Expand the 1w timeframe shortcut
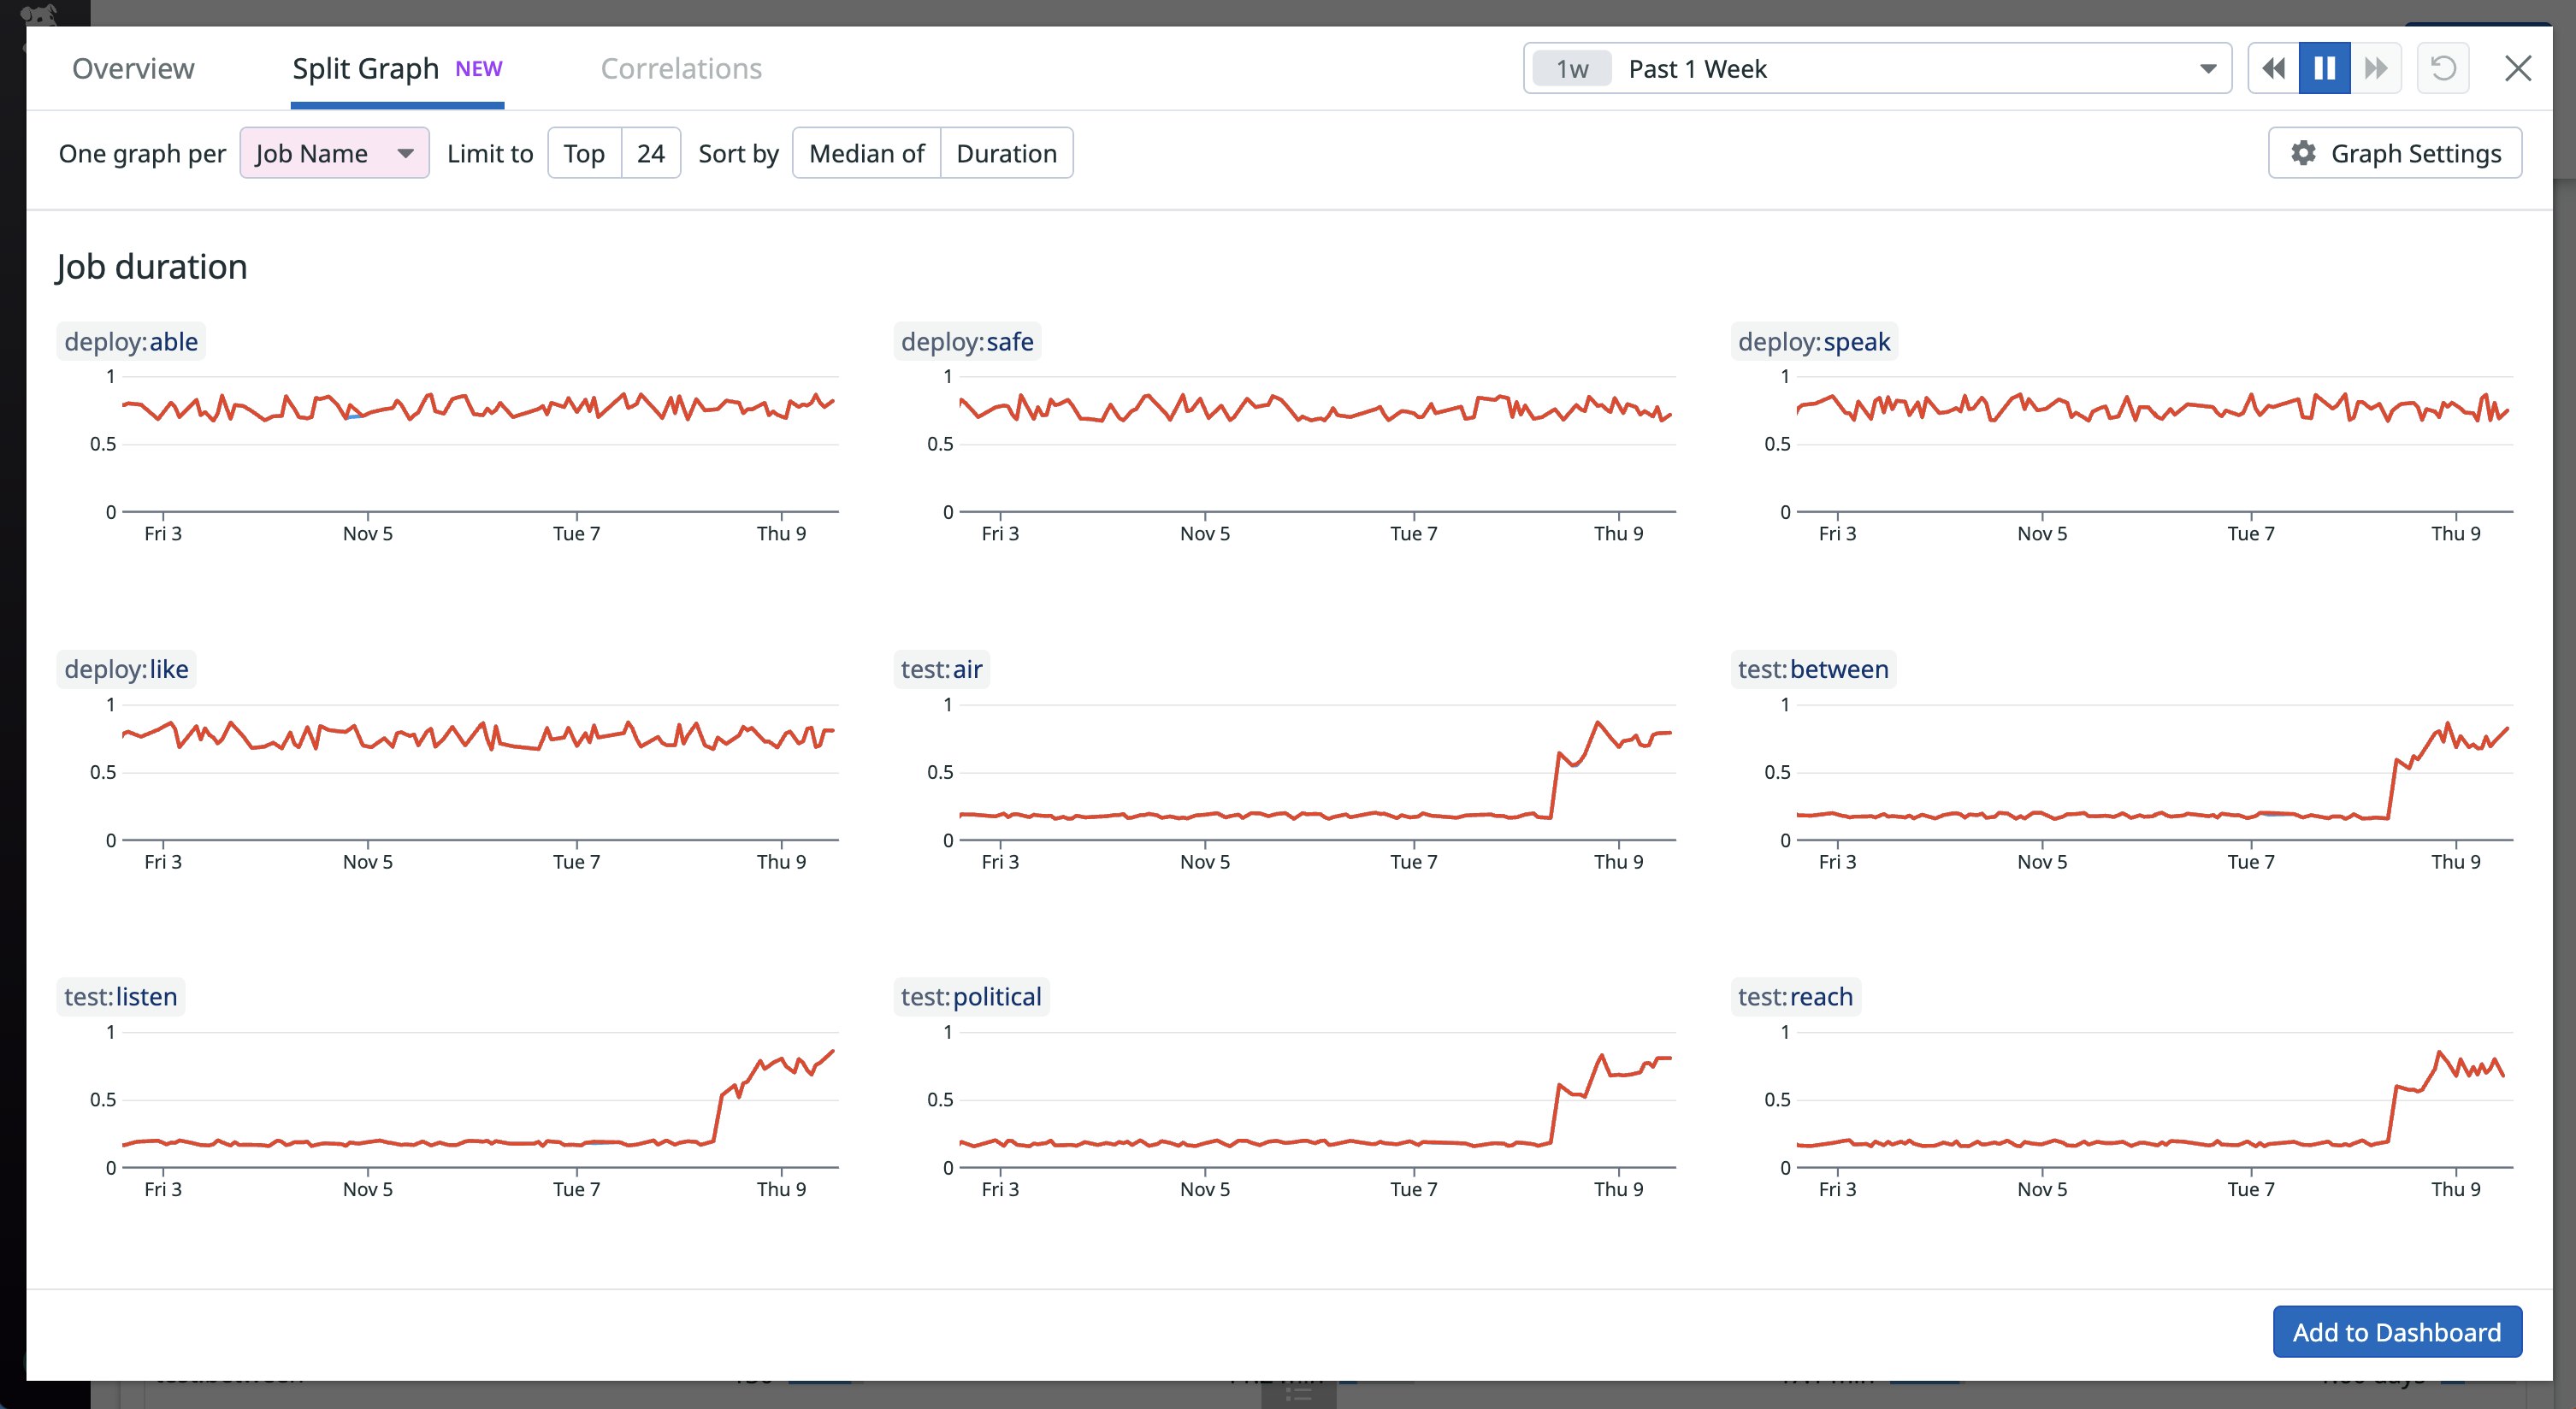2576x1409 pixels. [x=1570, y=68]
